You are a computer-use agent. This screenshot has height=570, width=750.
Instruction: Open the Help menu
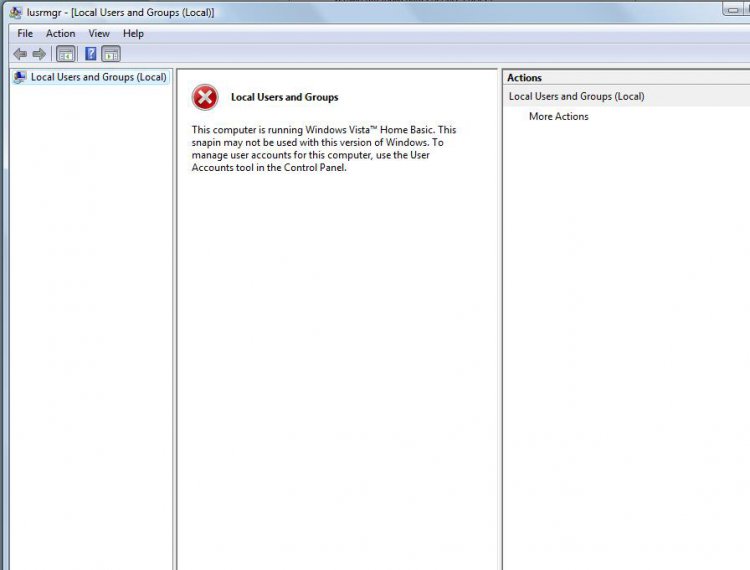tap(133, 33)
